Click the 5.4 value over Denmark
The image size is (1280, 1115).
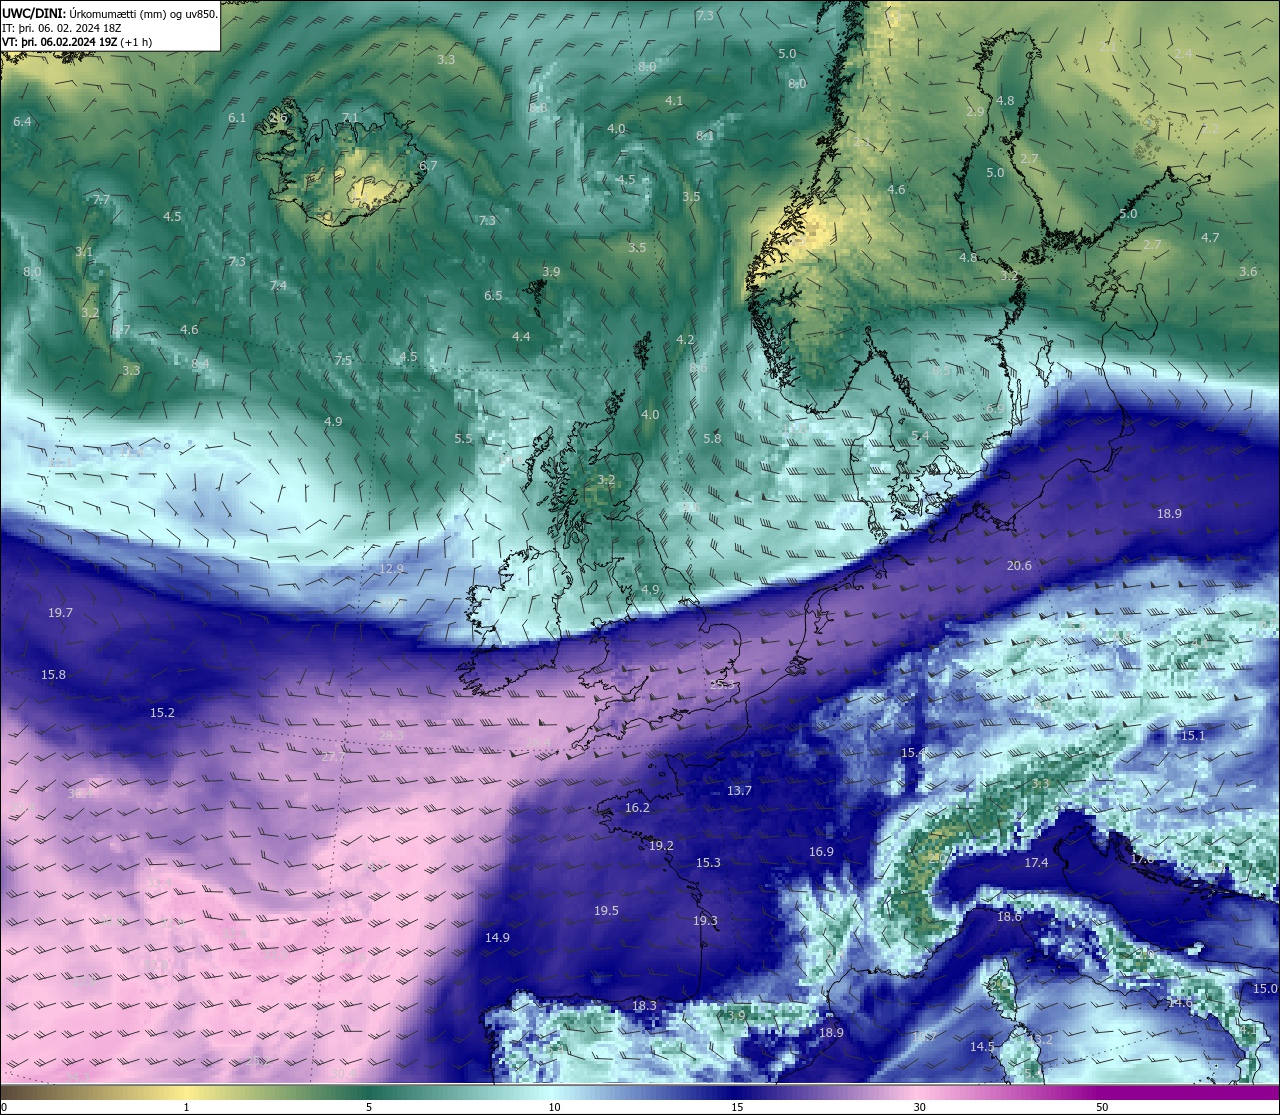(920, 437)
